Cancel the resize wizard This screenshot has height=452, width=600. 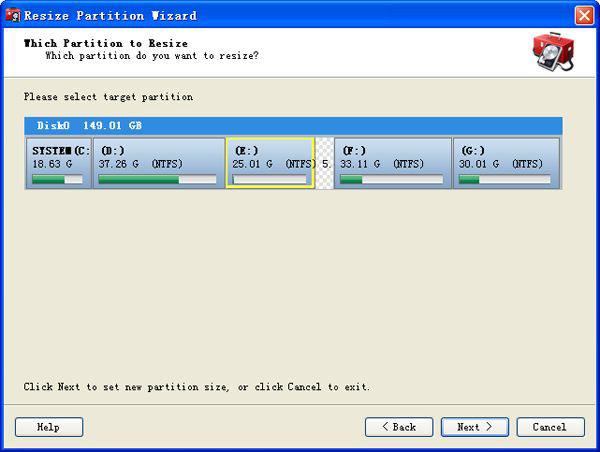click(x=550, y=427)
